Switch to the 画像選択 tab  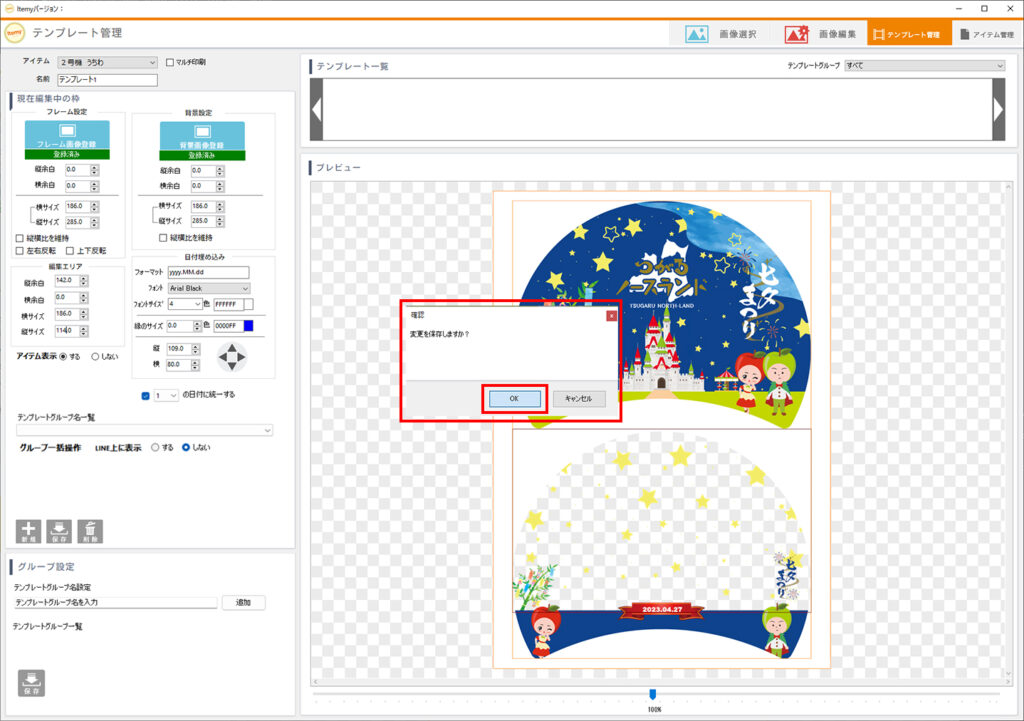(x=721, y=34)
